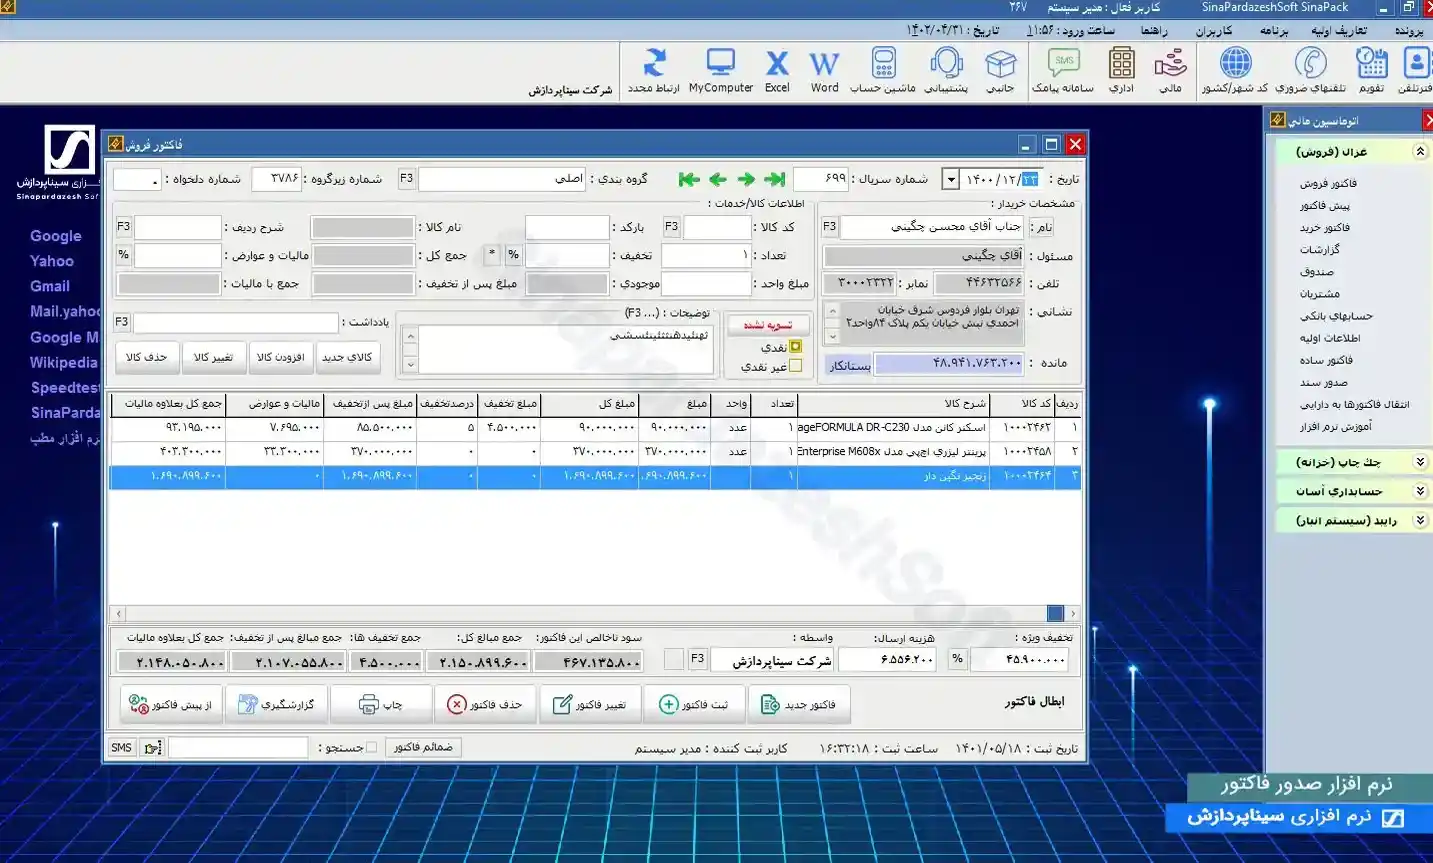The height and width of the screenshot is (863, 1433).
Task: Open پشتیبانی support headset icon
Action: click(946, 71)
